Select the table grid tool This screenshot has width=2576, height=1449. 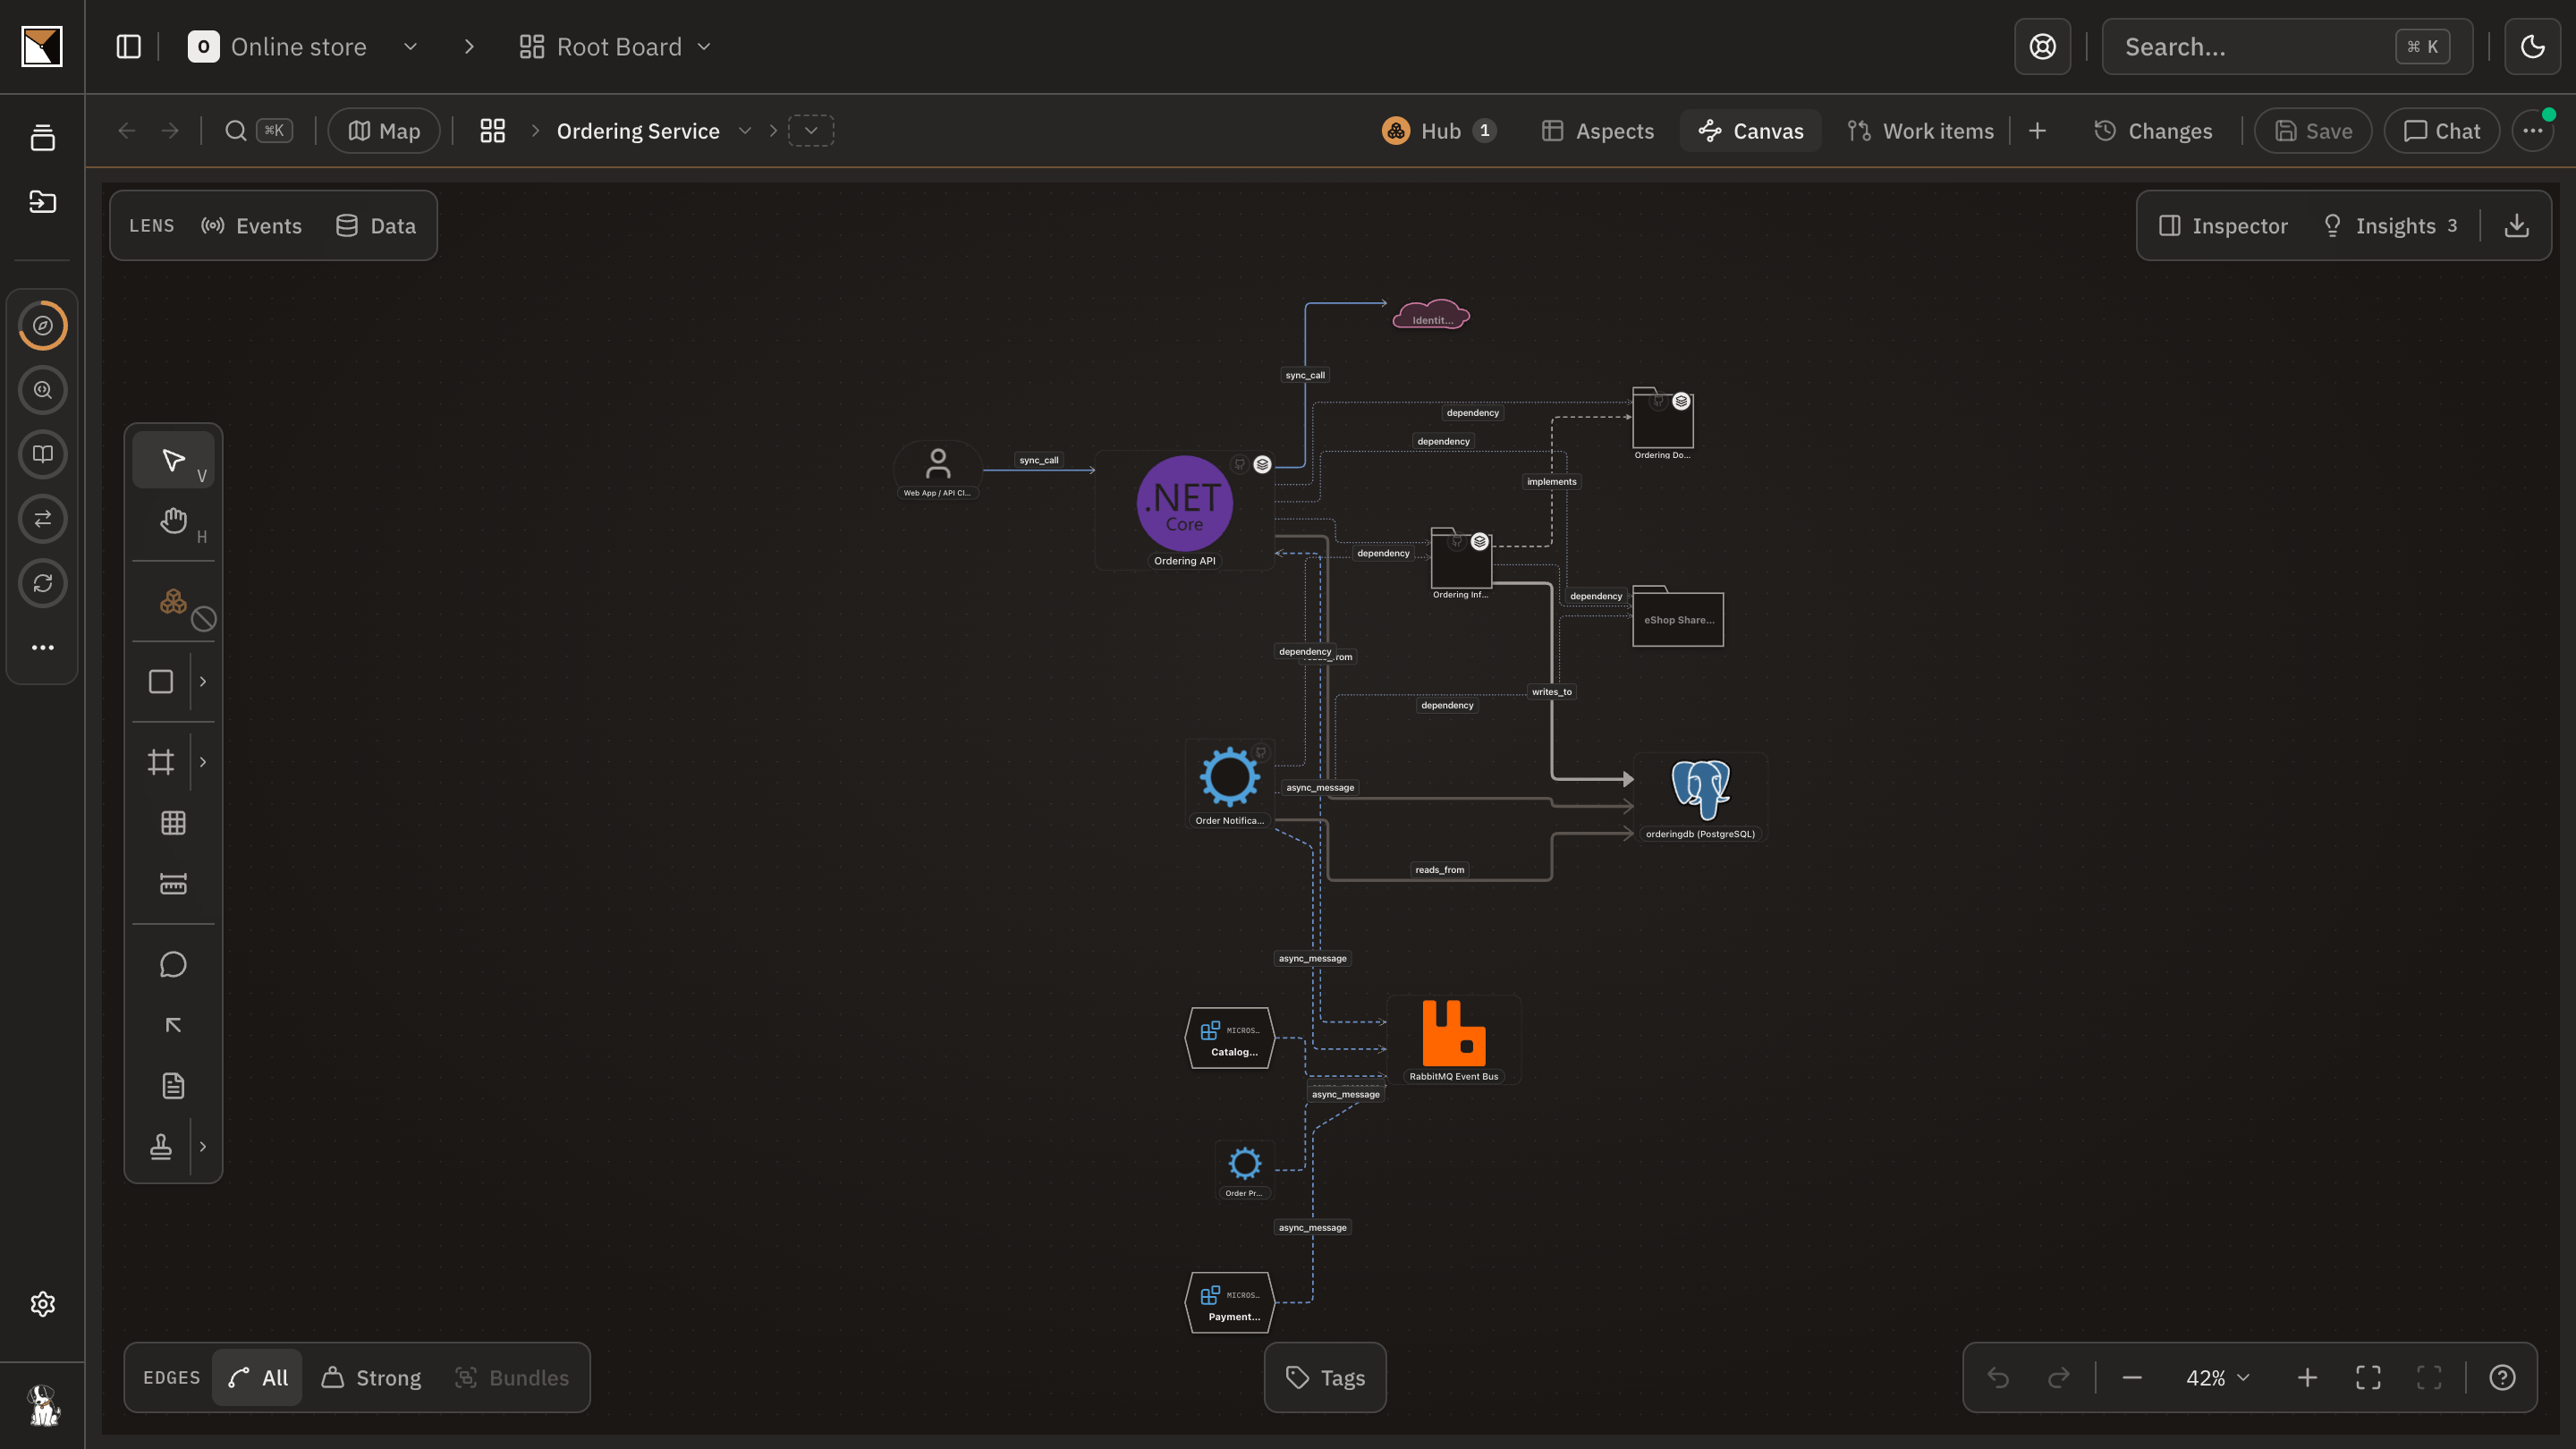tap(174, 823)
